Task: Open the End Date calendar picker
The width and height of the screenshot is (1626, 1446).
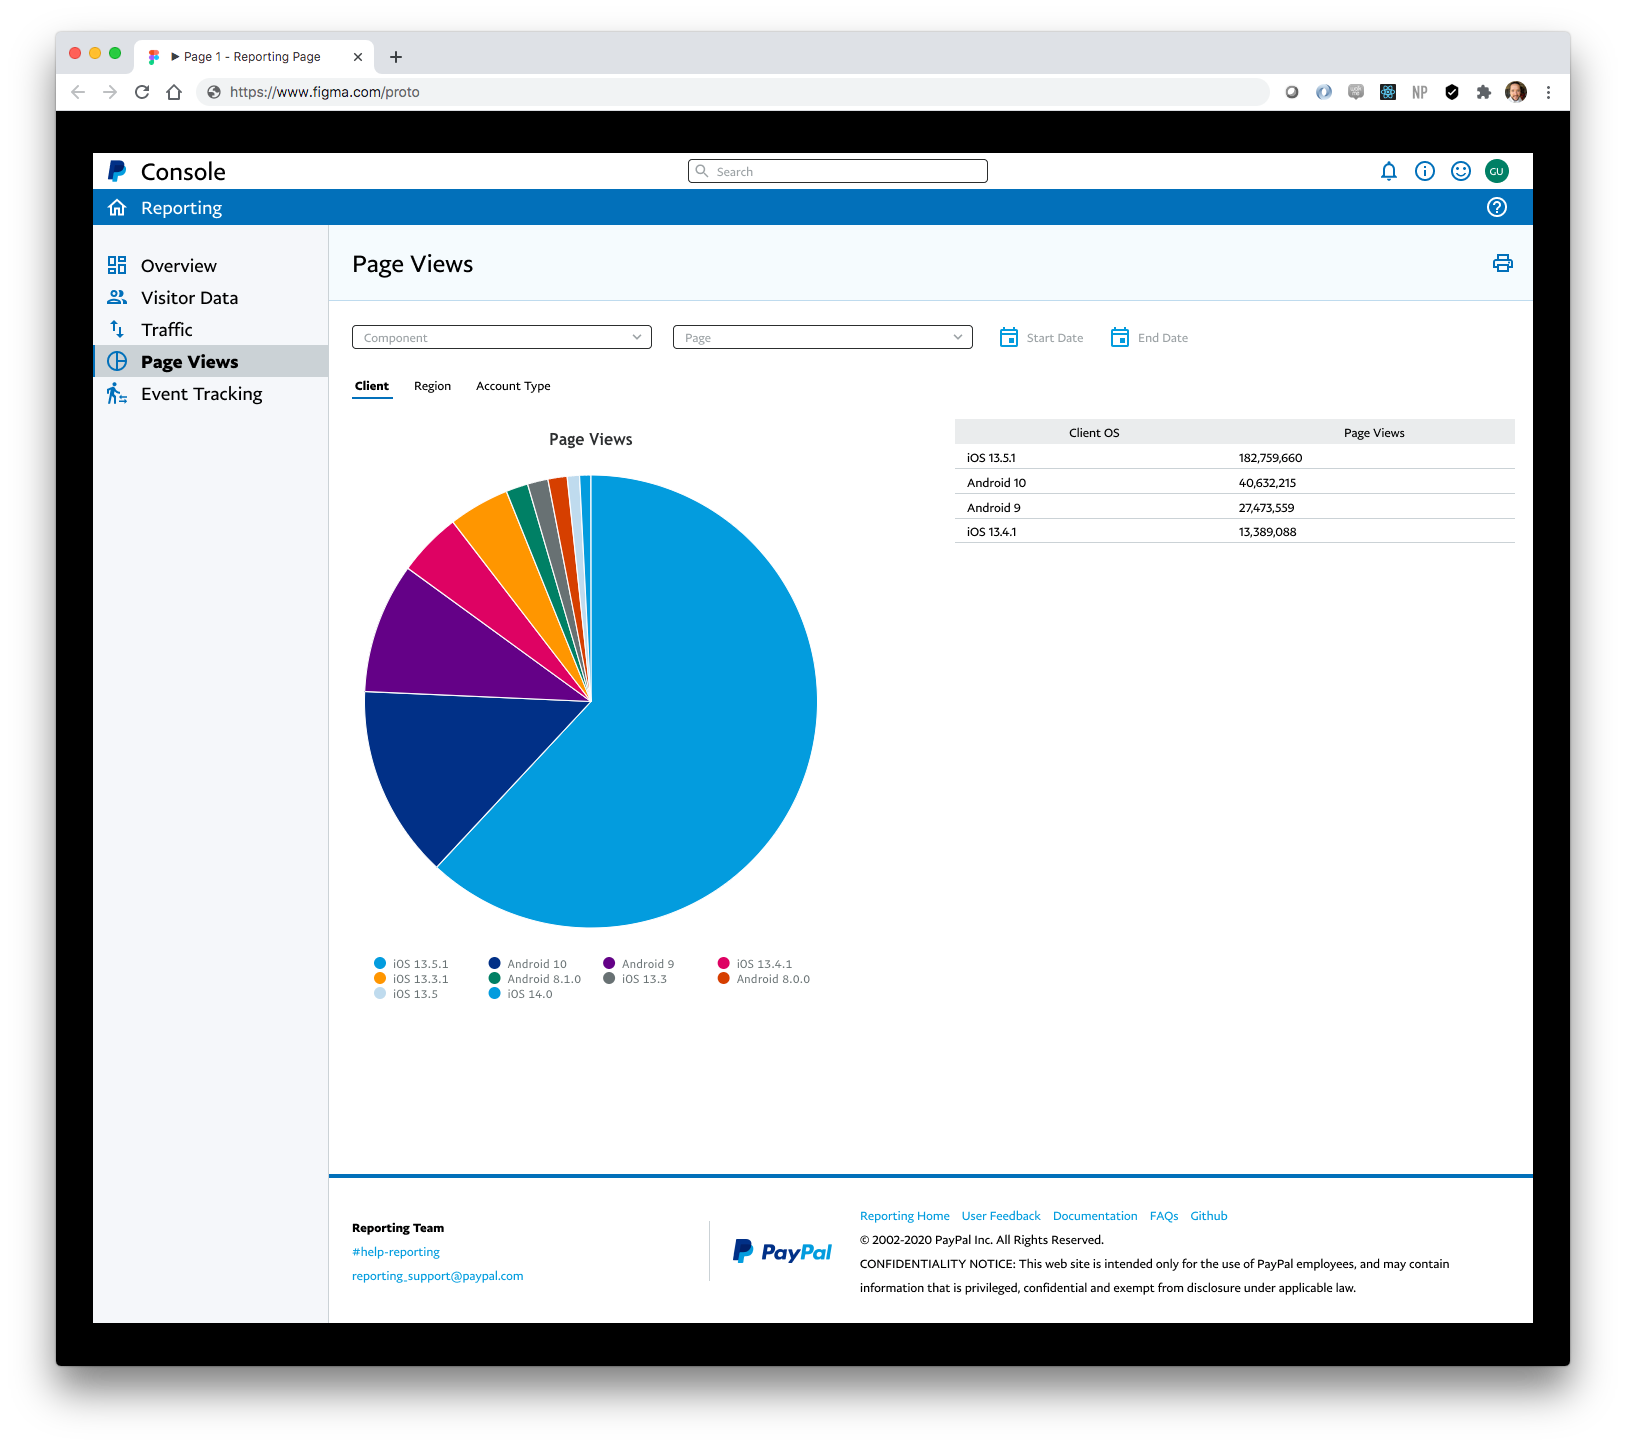Action: pos(1120,337)
